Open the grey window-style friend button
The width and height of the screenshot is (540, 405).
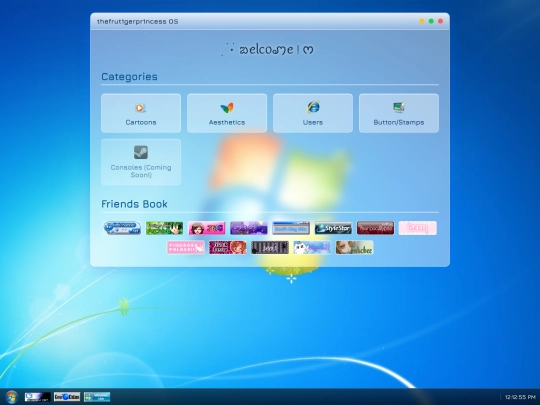(x=291, y=228)
